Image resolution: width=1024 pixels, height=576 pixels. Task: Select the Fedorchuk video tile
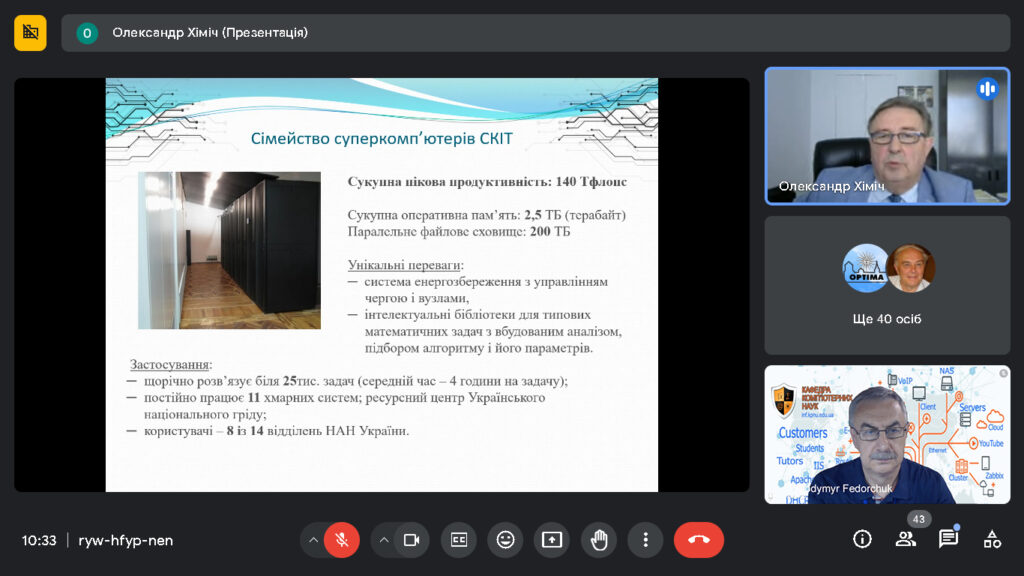[x=887, y=434]
